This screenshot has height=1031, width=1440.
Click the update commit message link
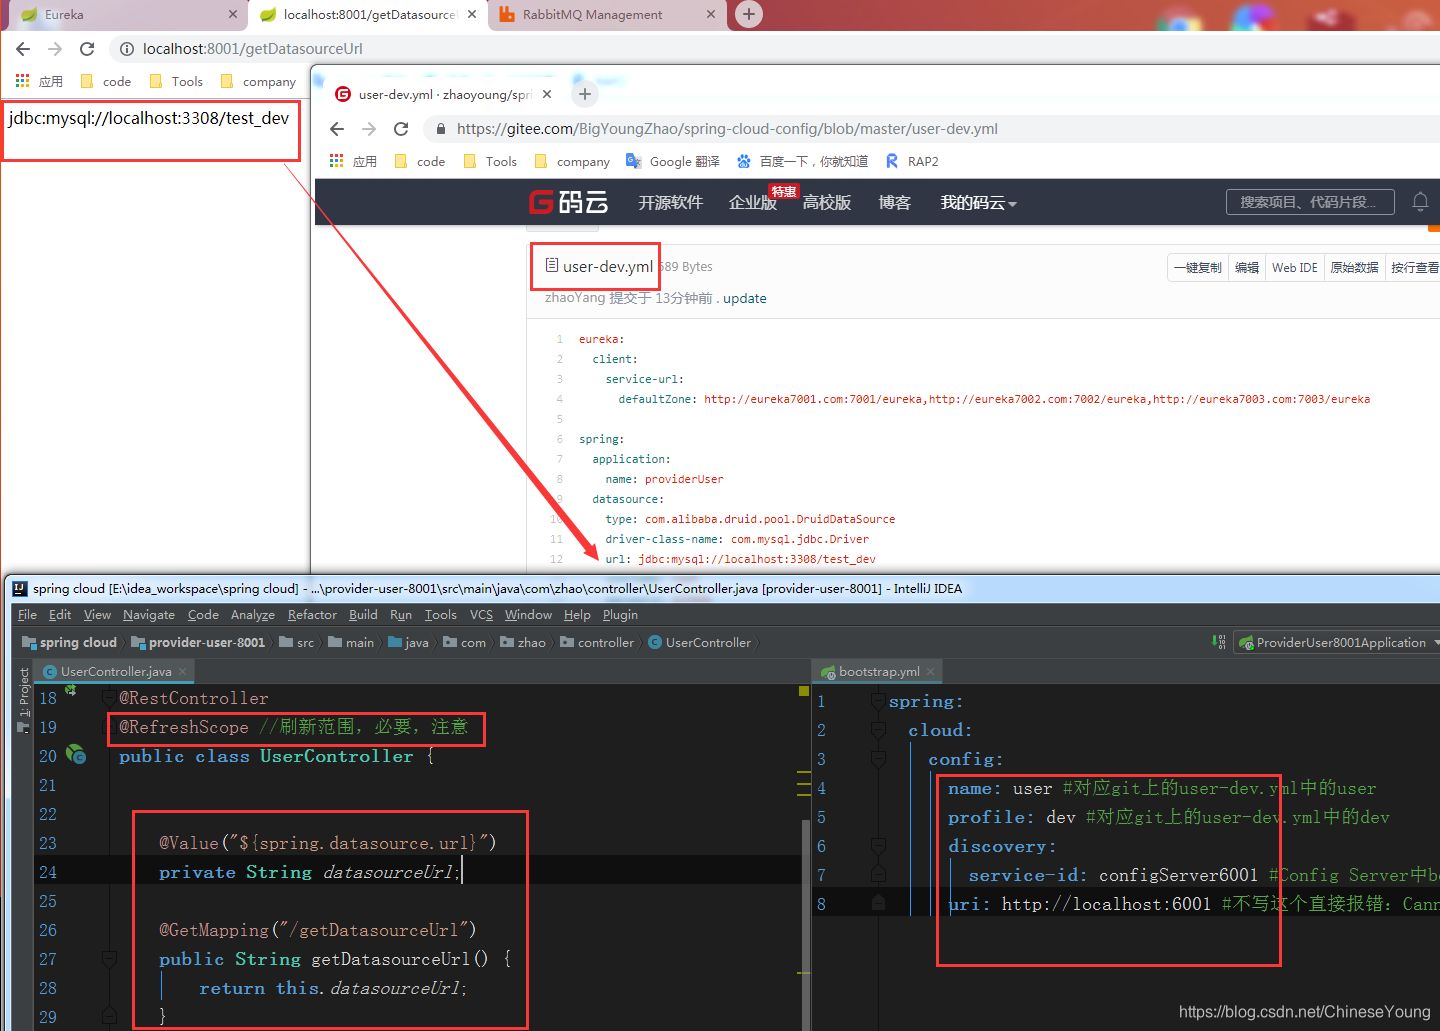(x=745, y=299)
